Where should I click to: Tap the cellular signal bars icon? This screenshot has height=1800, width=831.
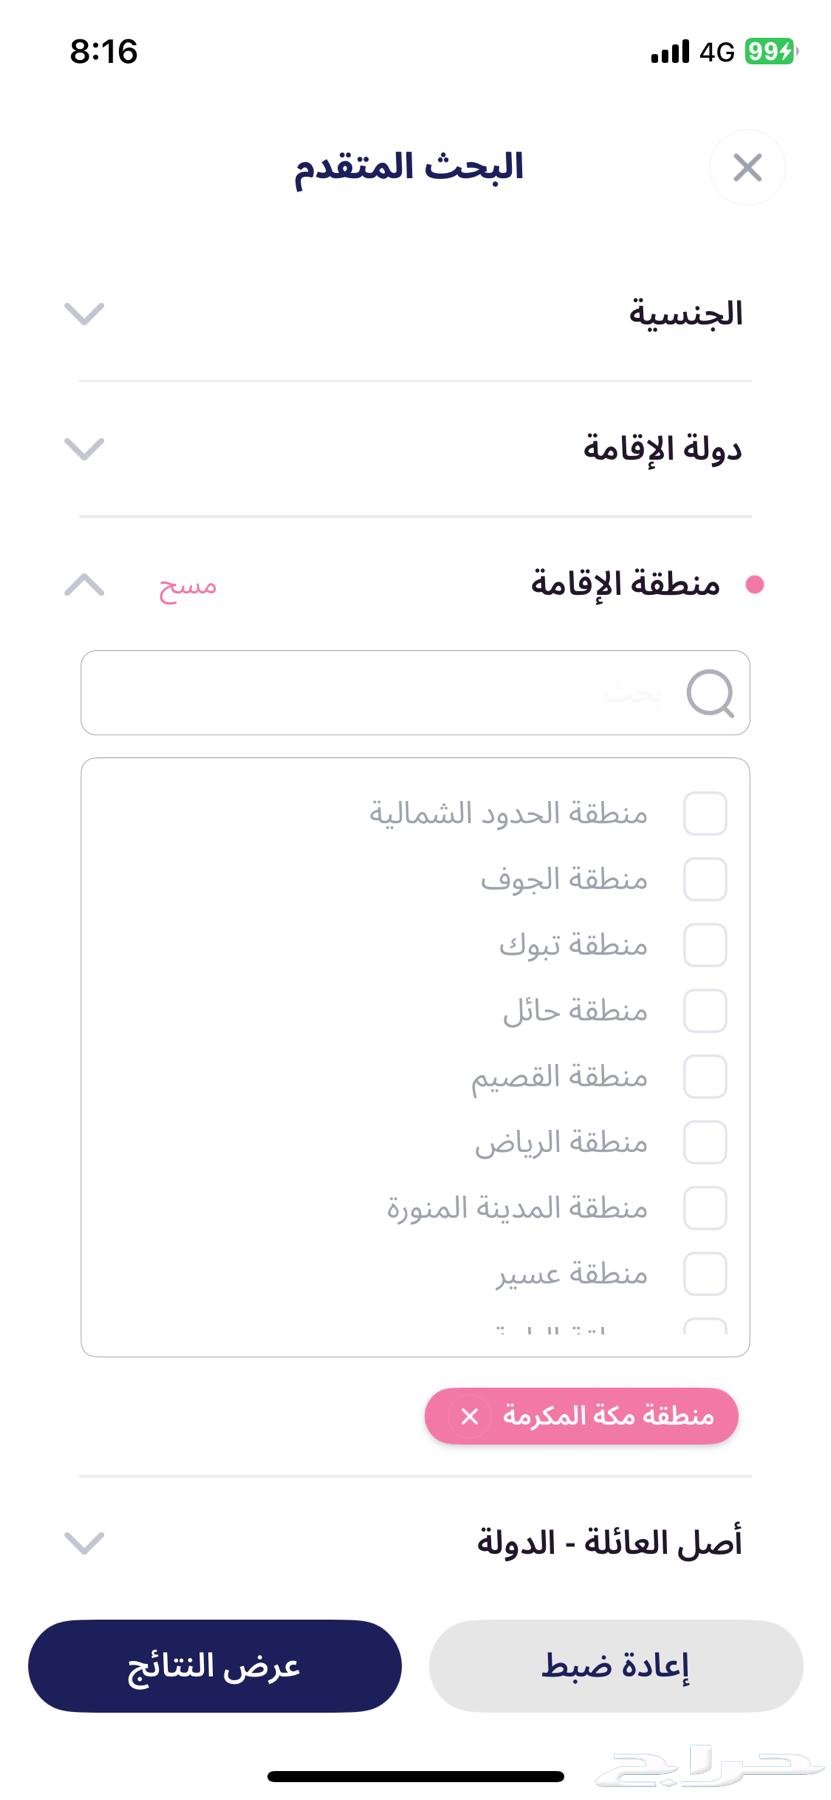point(670,52)
